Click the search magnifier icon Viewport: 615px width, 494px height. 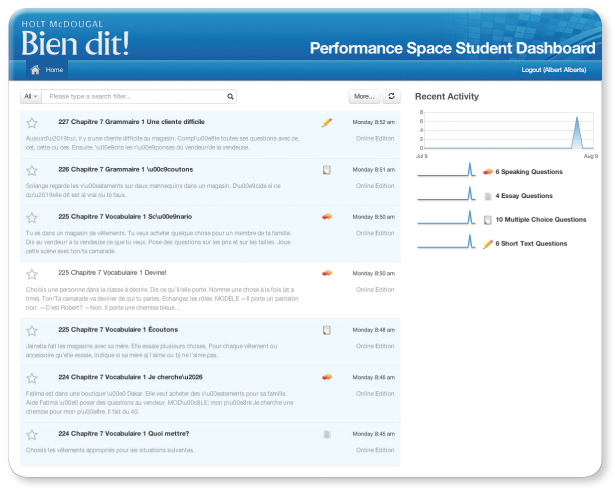point(230,97)
